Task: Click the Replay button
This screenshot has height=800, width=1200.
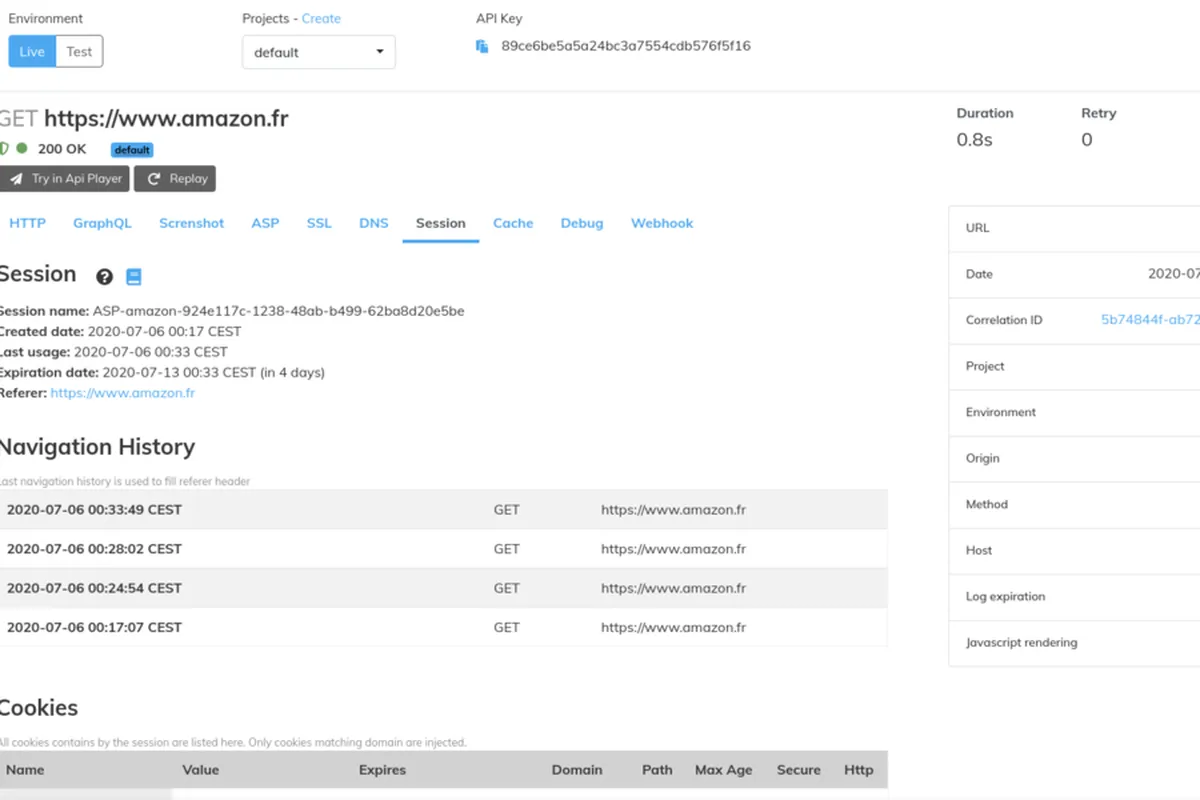Action: click(x=175, y=179)
